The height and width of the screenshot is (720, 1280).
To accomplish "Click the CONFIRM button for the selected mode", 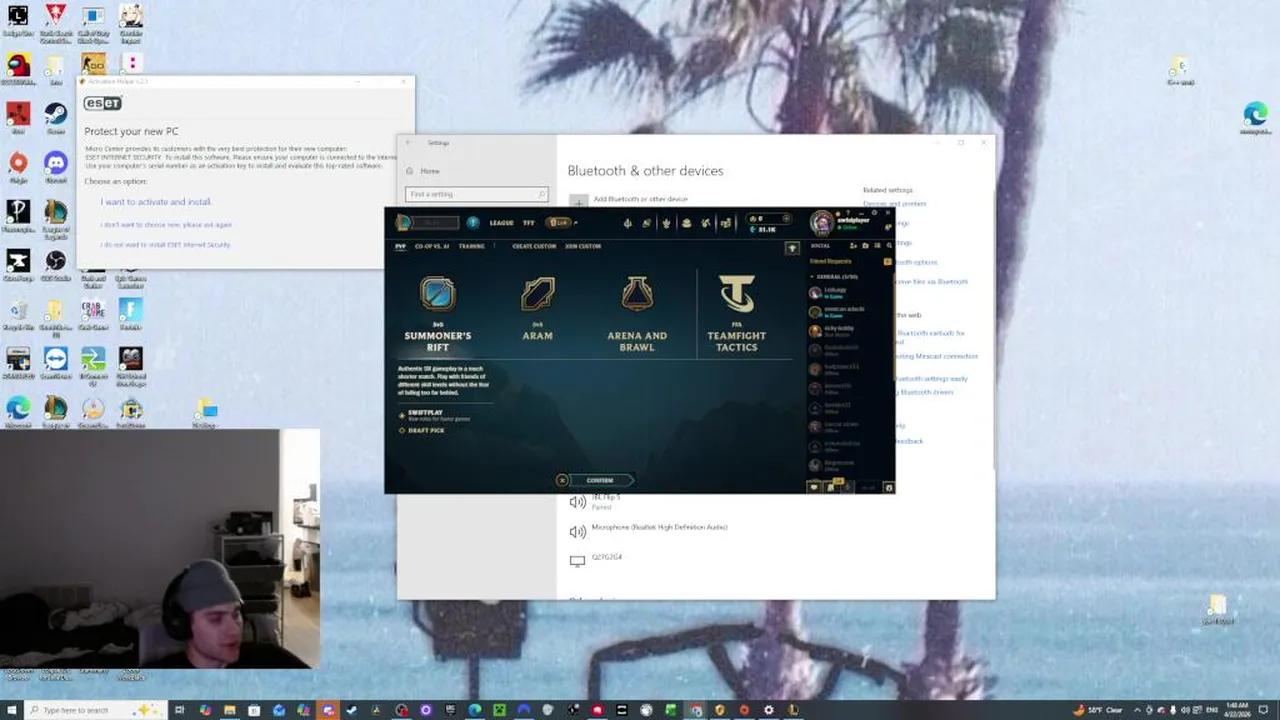I will click(x=599, y=480).
